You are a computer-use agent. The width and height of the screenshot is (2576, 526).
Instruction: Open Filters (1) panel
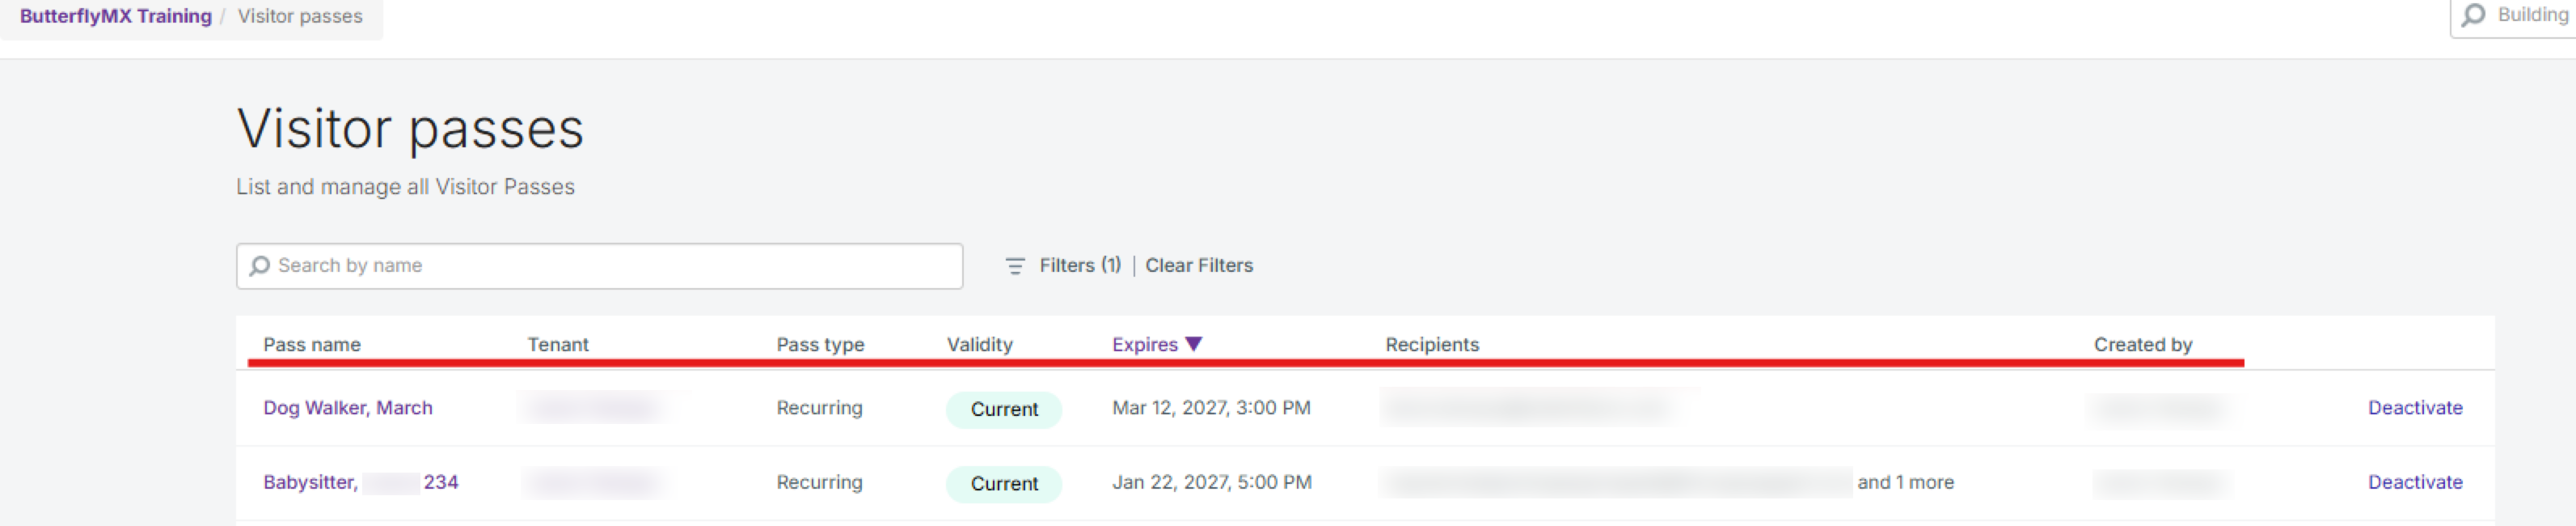pyautogui.click(x=1079, y=266)
